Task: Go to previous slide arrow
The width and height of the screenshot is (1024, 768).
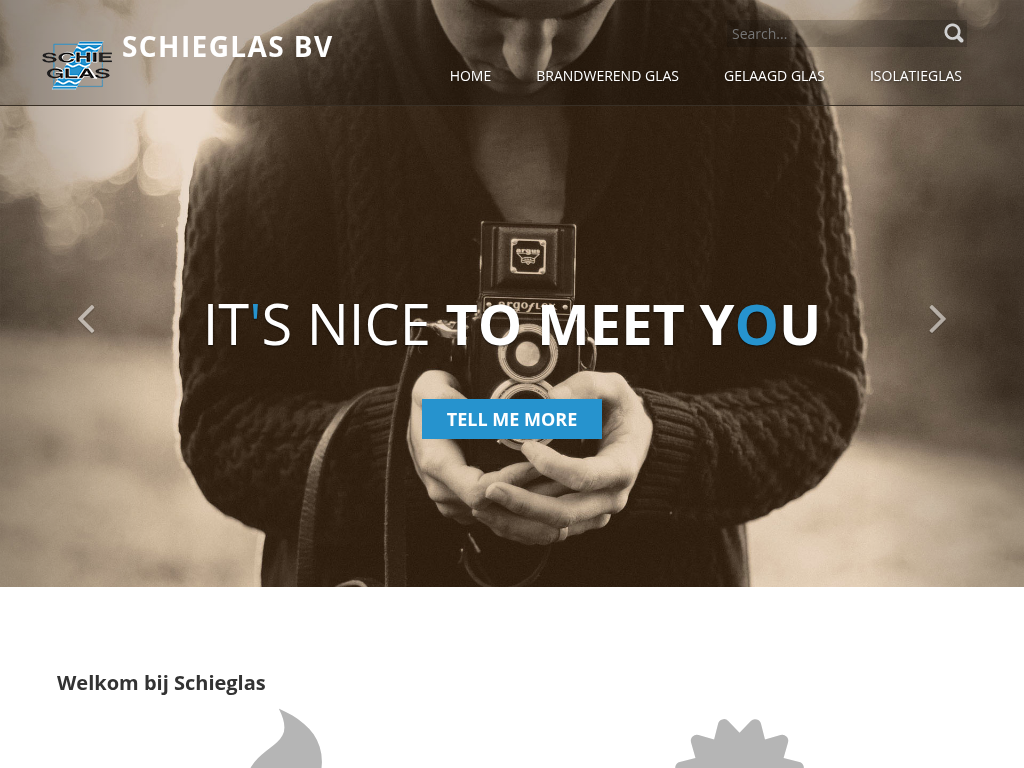Action: [x=86, y=319]
